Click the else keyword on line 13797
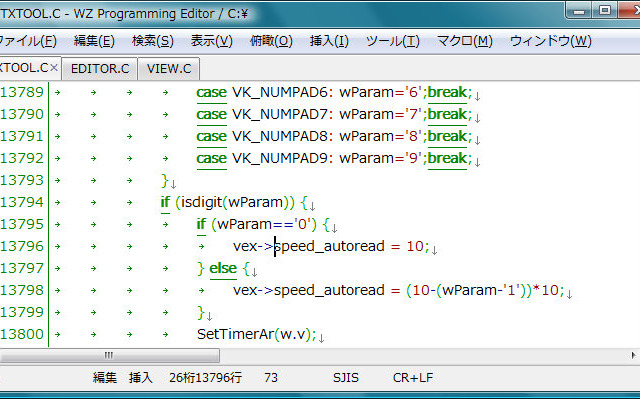This screenshot has width=640, height=399. click(223, 268)
